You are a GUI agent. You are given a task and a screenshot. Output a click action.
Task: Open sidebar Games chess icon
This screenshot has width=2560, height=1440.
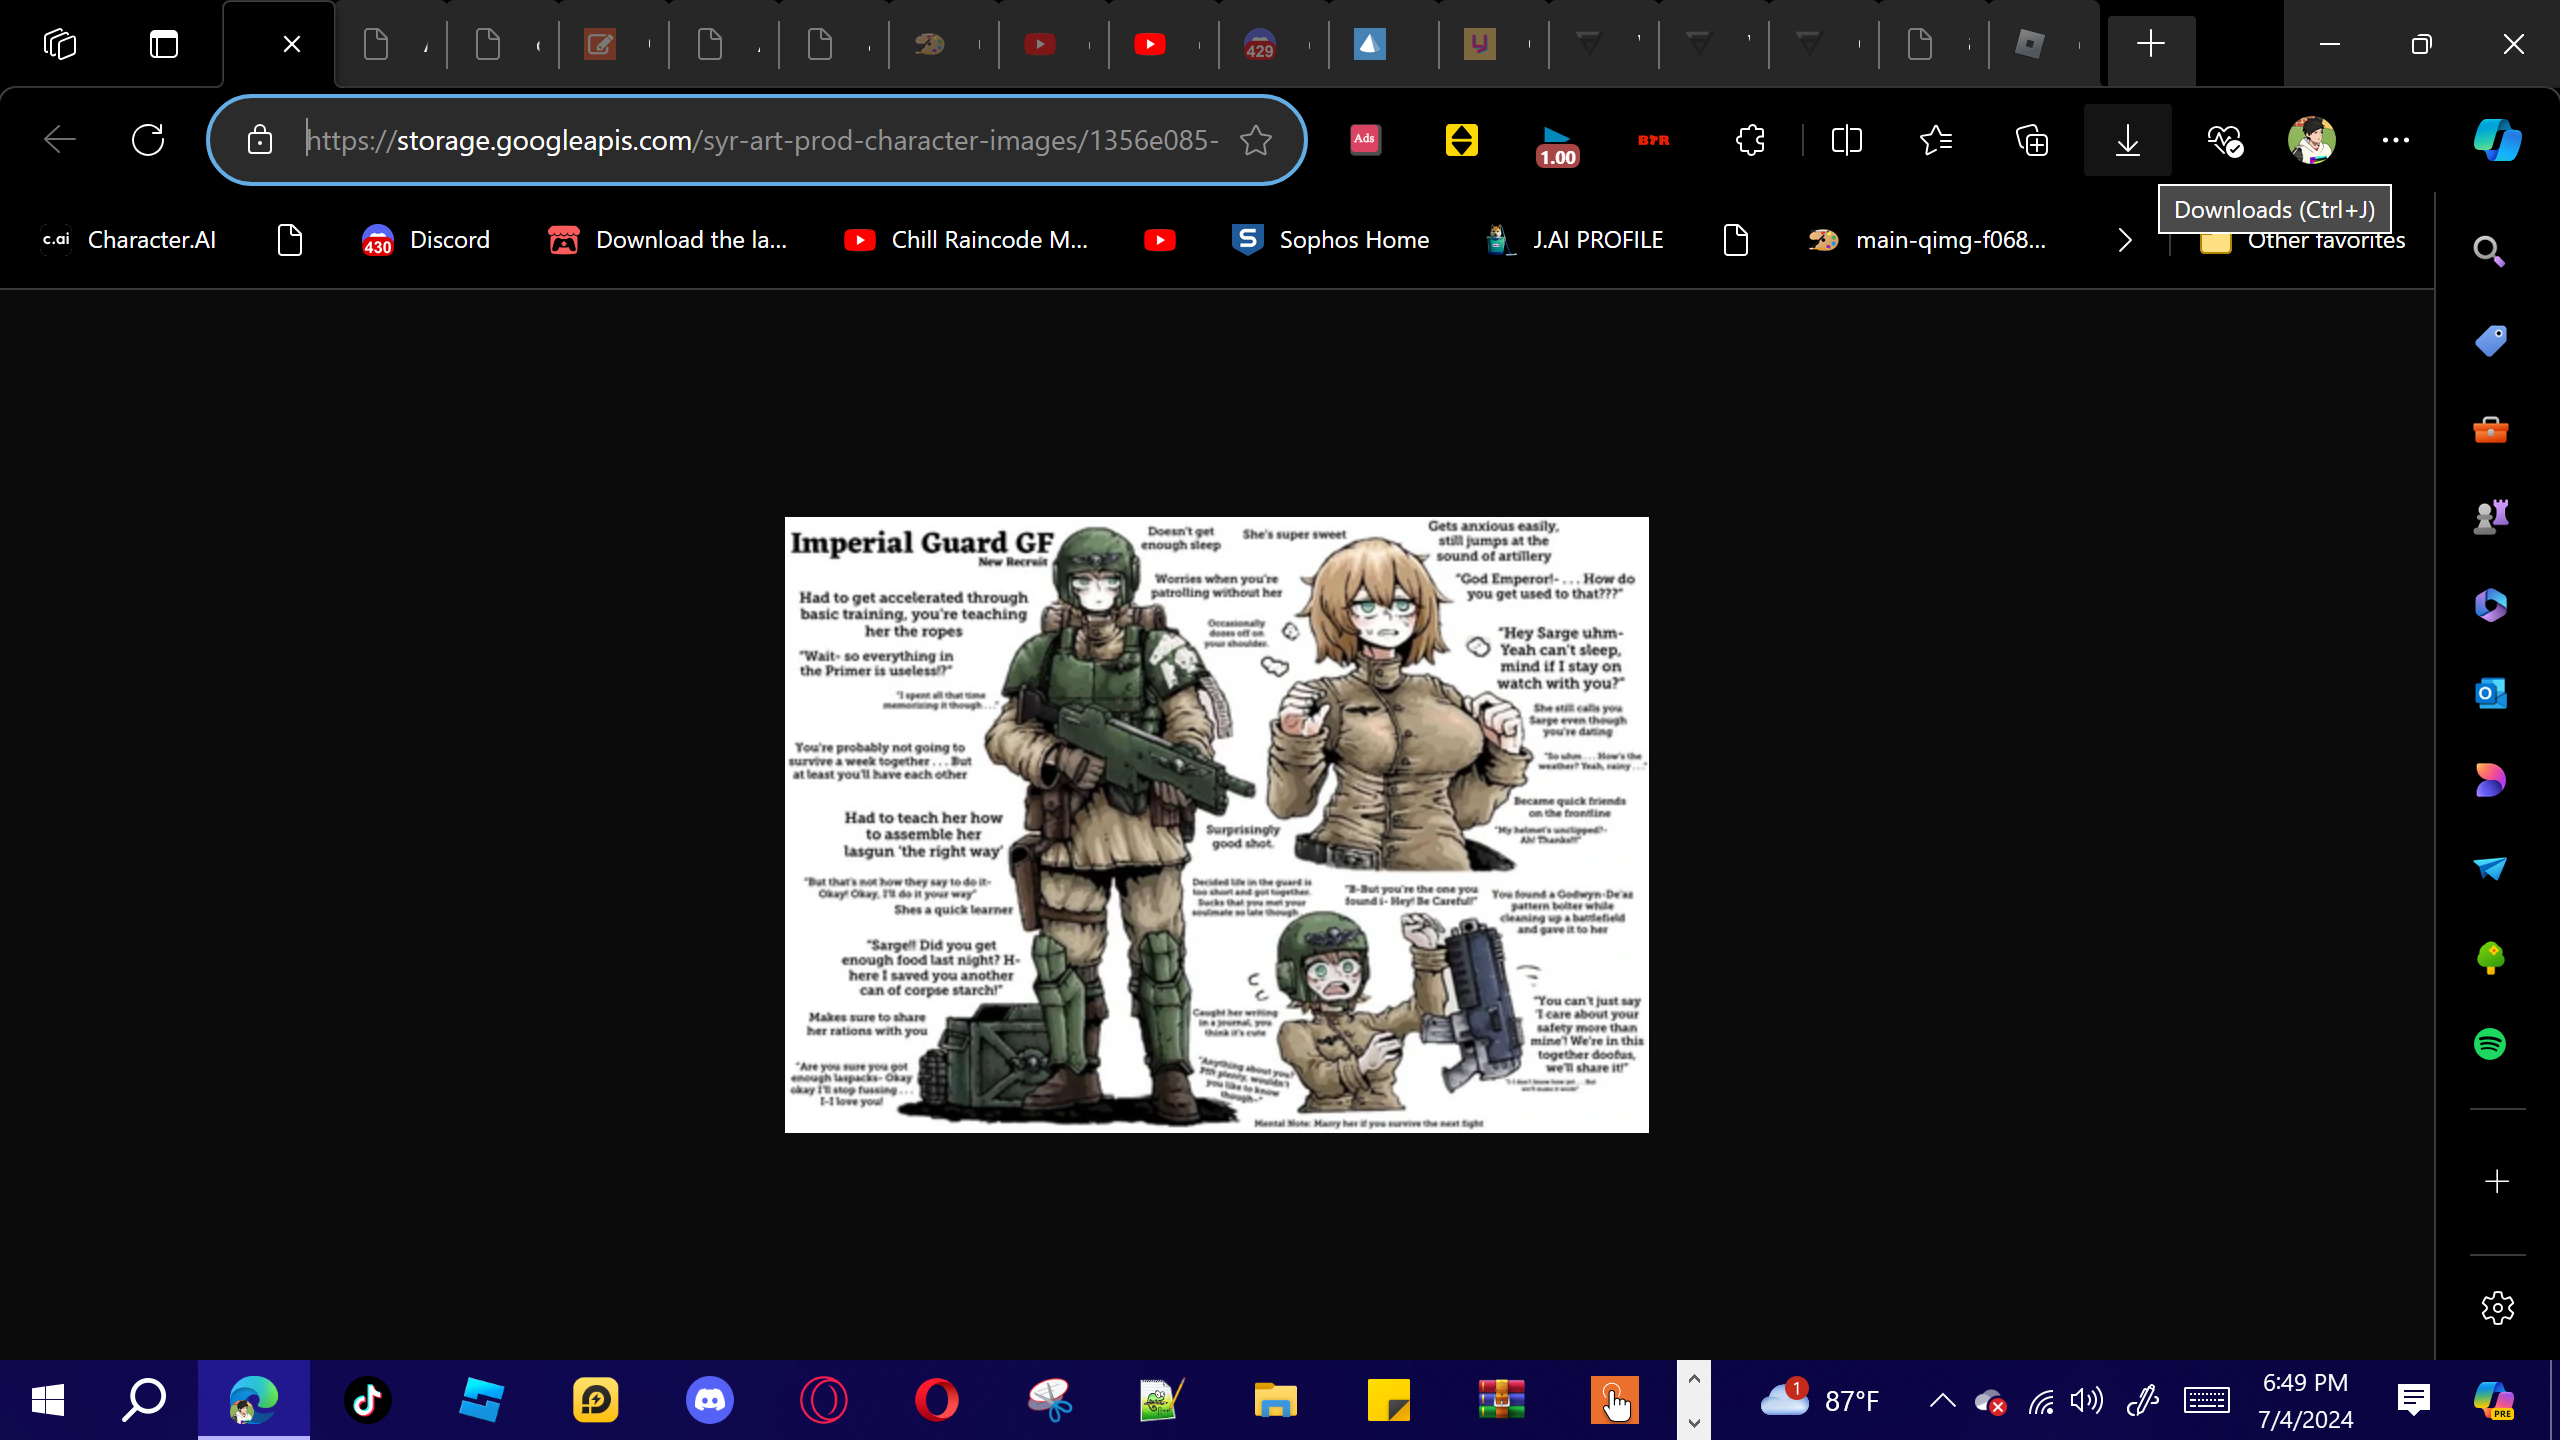(2490, 517)
